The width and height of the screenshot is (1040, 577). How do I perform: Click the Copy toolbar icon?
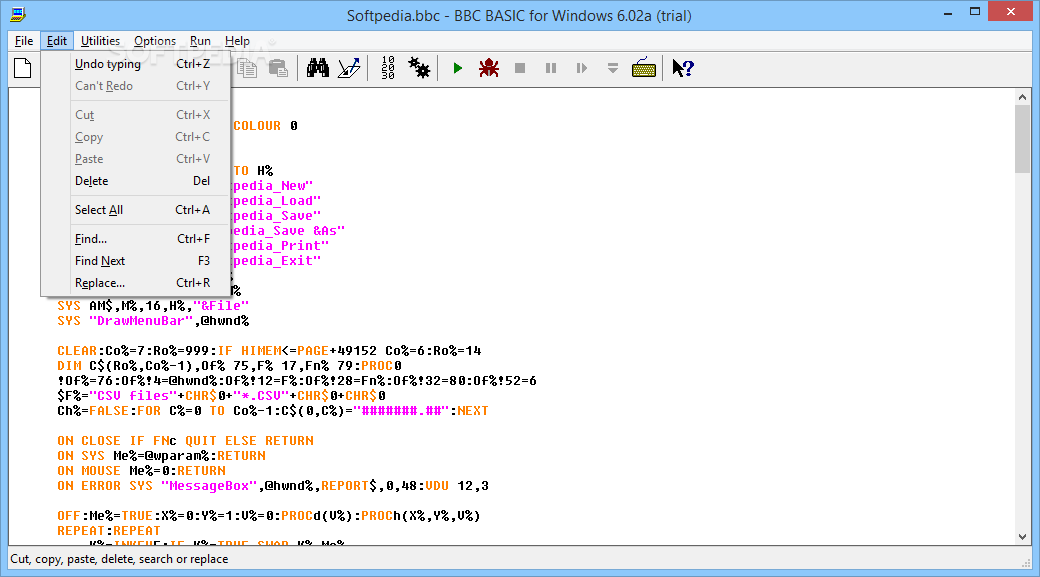247,68
